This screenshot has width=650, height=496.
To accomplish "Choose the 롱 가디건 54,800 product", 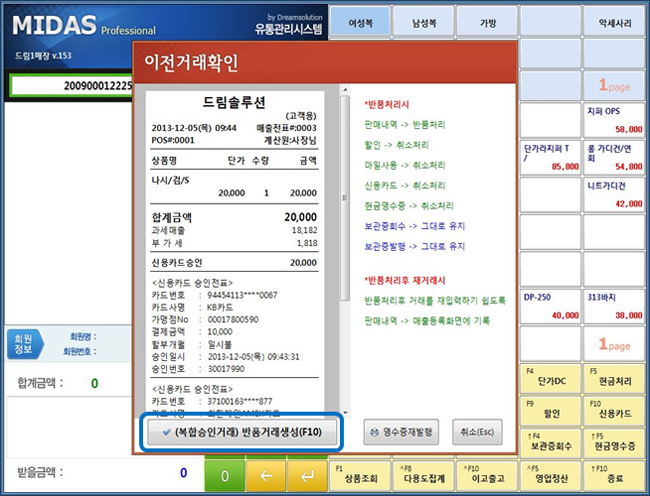I will pyautogui.click(x=614, y=158).
